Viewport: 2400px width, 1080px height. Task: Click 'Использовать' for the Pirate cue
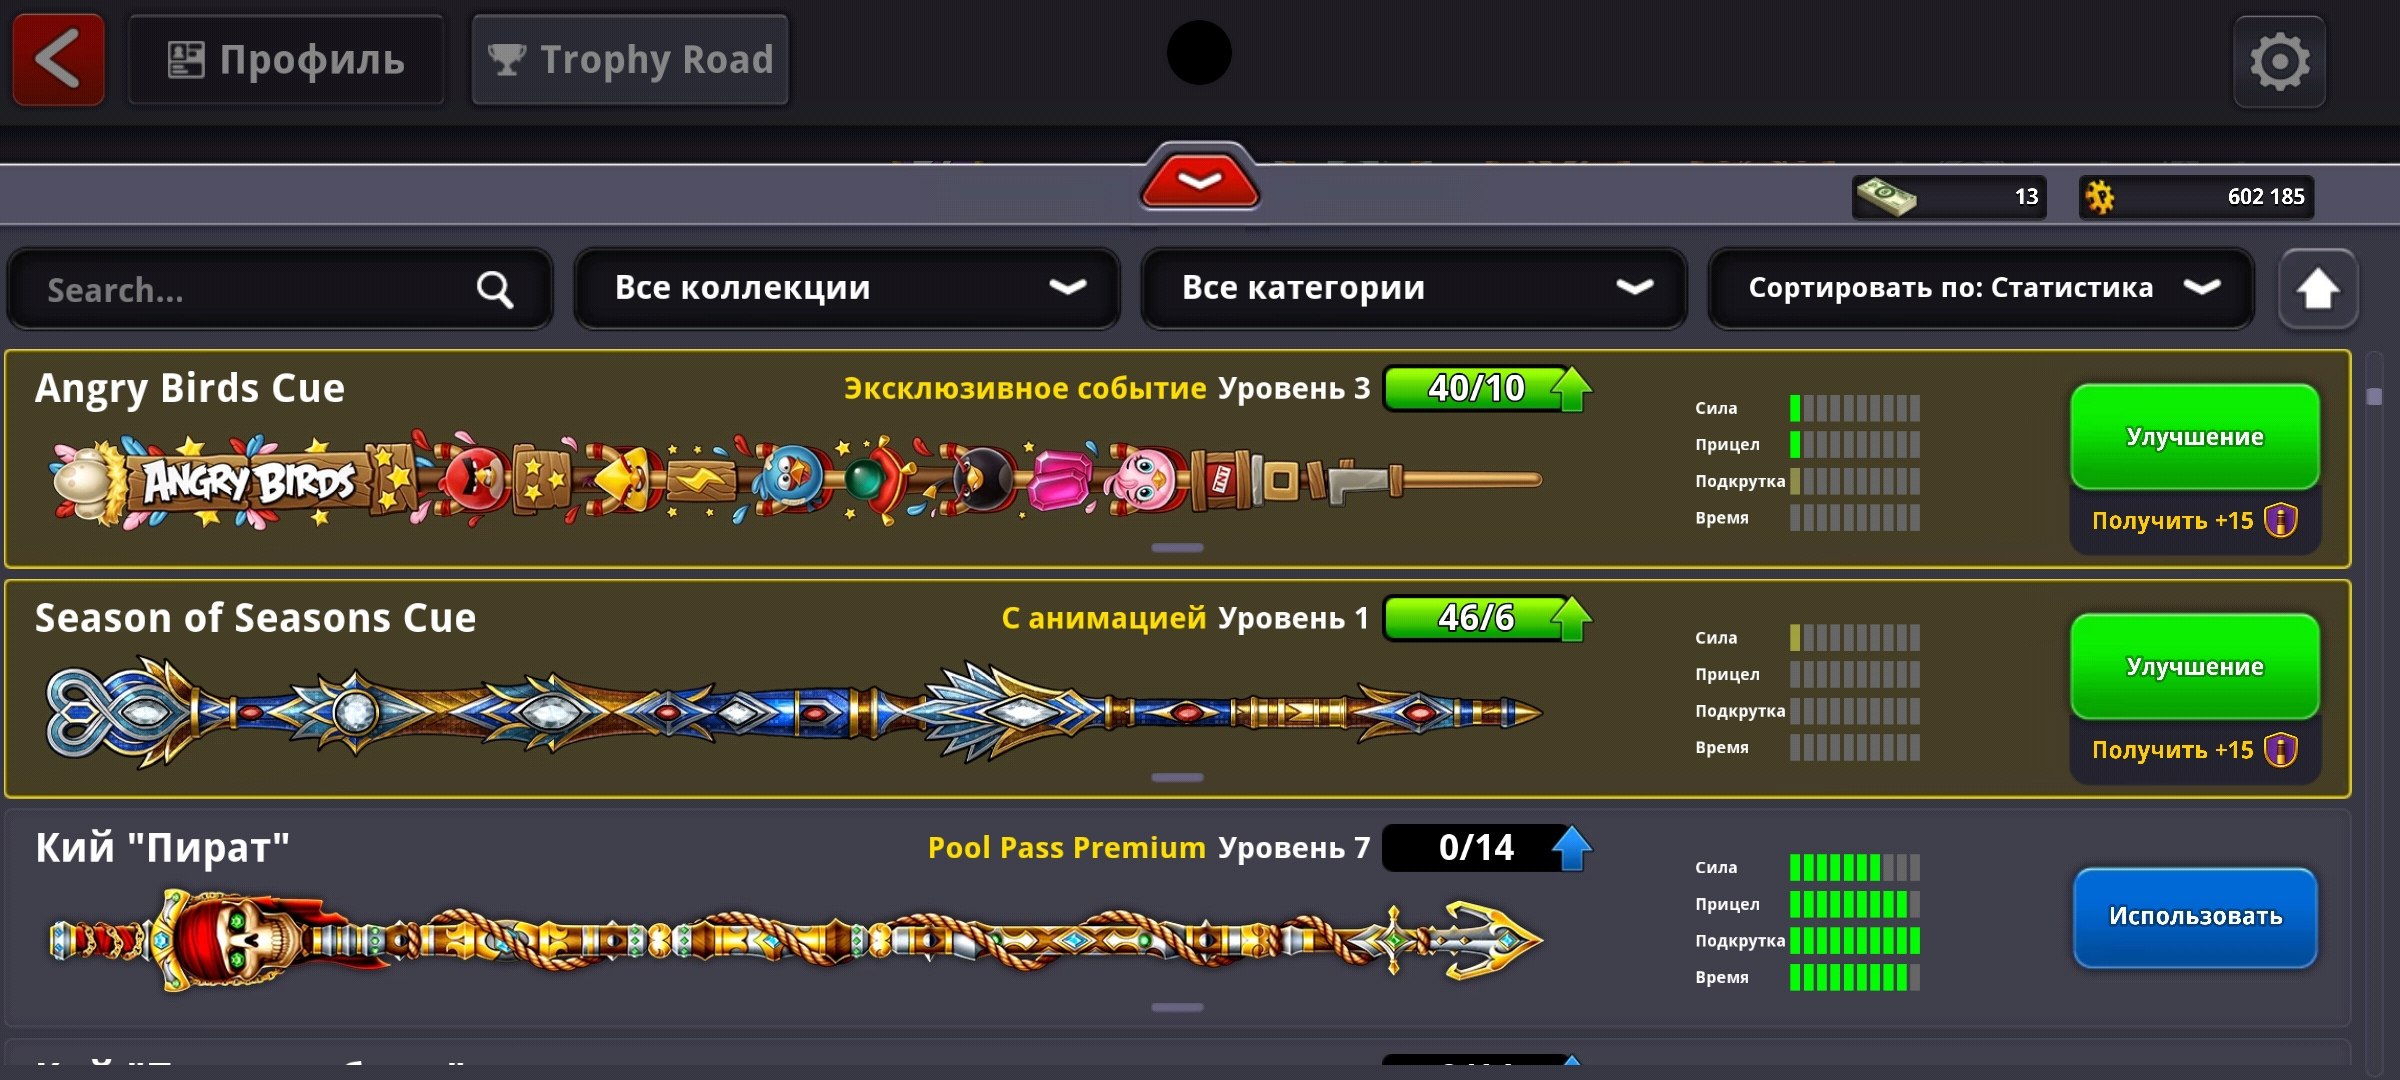click(x=2195, y=917)
